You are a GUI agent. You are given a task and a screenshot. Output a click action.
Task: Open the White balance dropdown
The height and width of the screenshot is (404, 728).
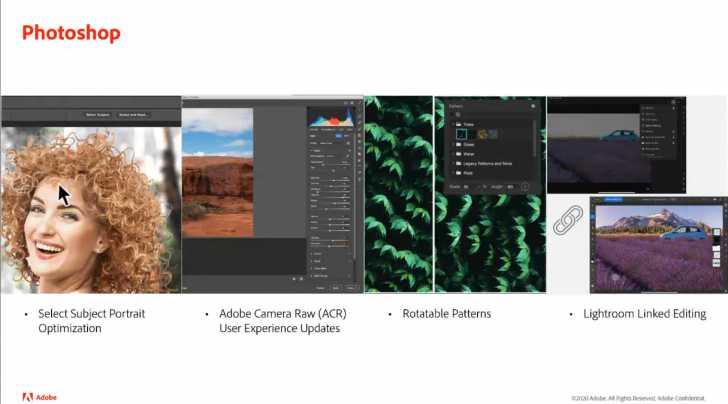[x=334, y=156]
